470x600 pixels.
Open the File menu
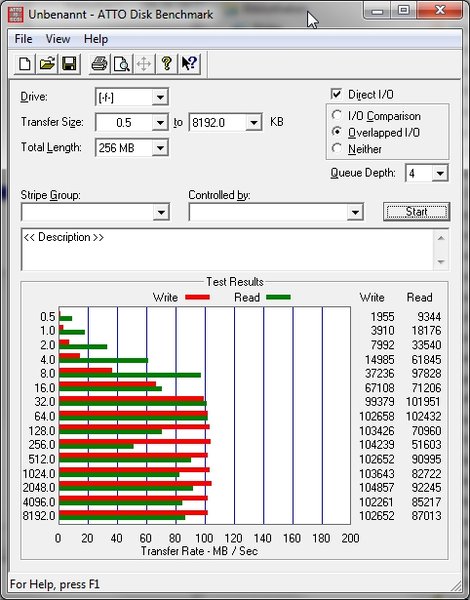pos(23,39)
